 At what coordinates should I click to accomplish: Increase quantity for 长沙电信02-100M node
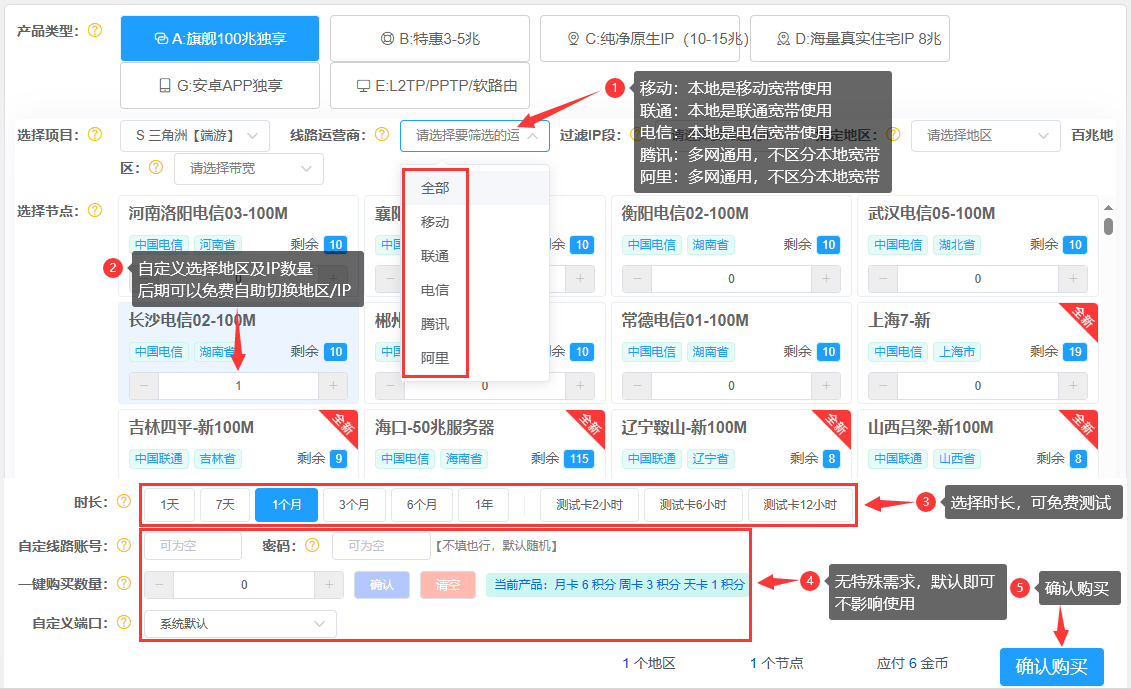[333, 385]
